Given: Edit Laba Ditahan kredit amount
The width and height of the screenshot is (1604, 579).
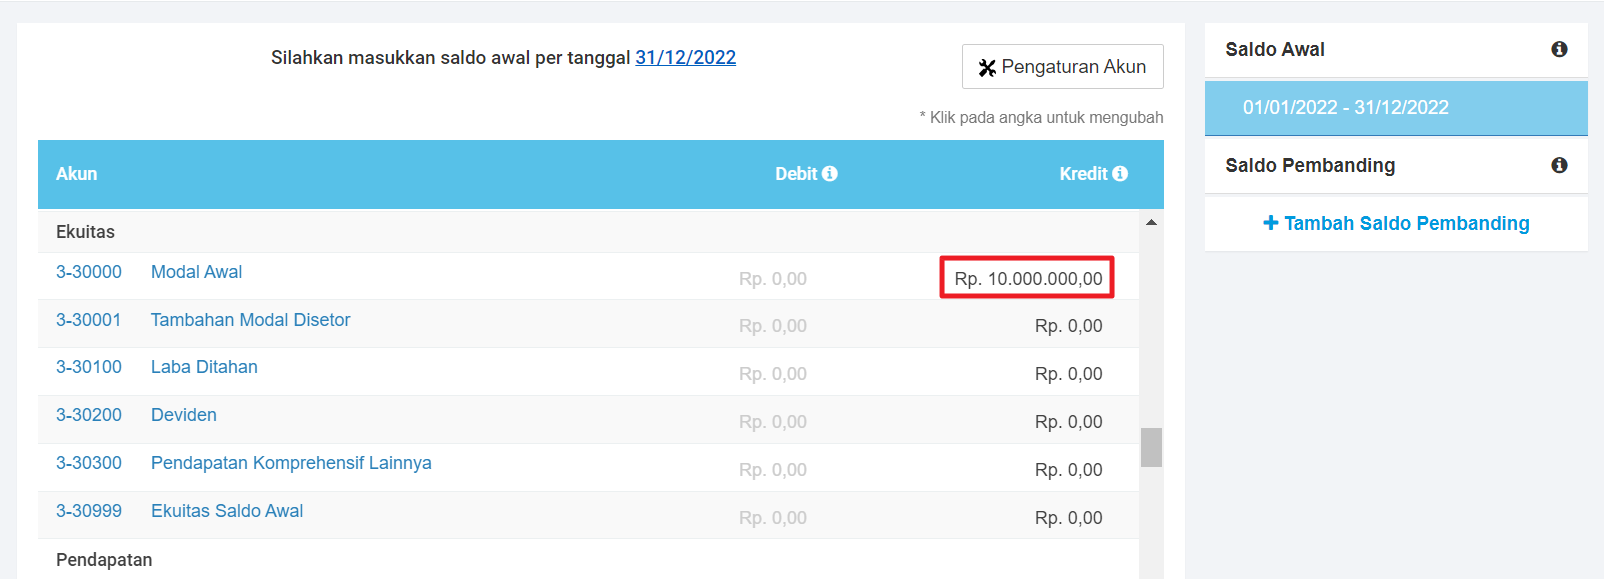Looking at the screenshot, I should tap(1068, 374).
